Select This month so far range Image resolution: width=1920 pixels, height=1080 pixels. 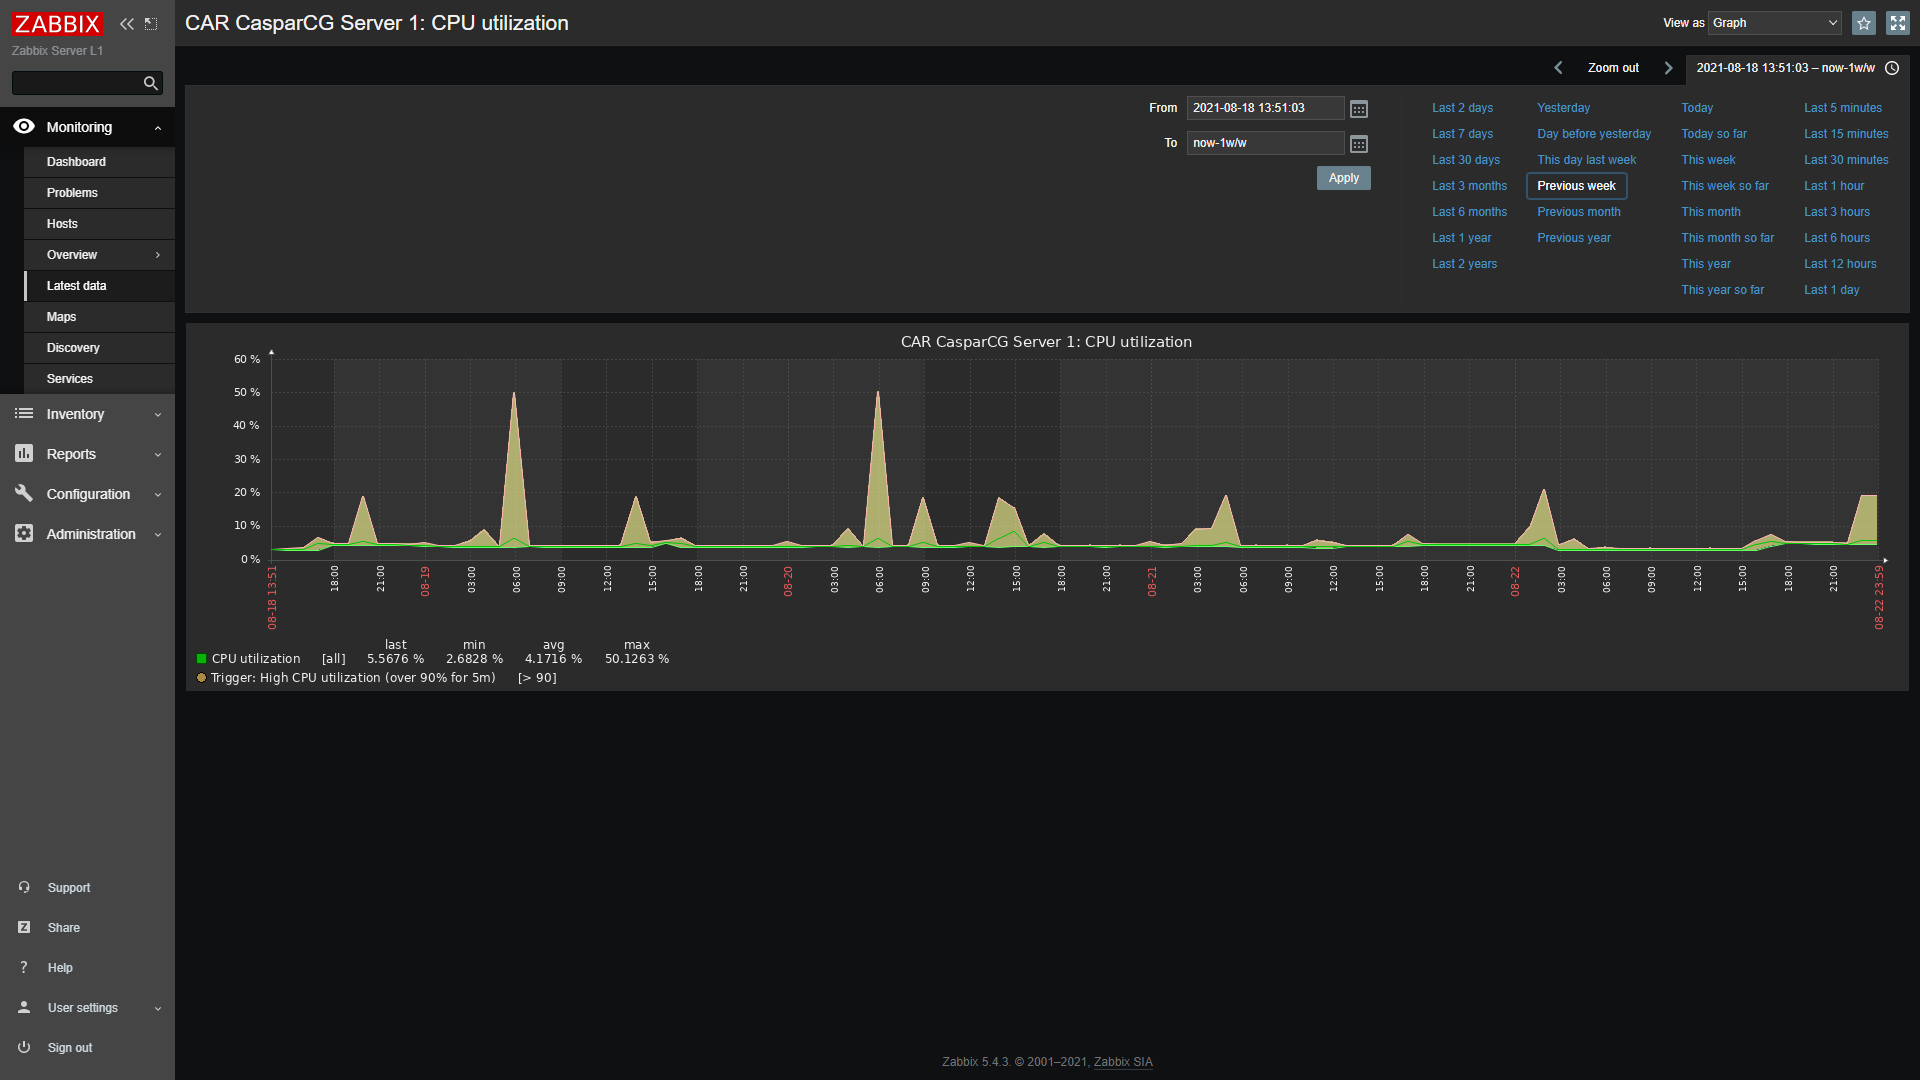tap(1727, 238)
